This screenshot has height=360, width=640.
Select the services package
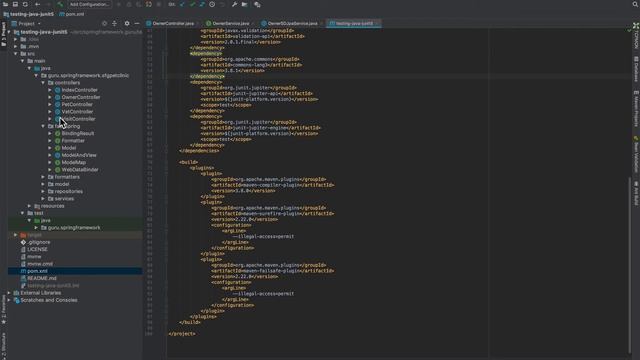click(x=64, y=199)
